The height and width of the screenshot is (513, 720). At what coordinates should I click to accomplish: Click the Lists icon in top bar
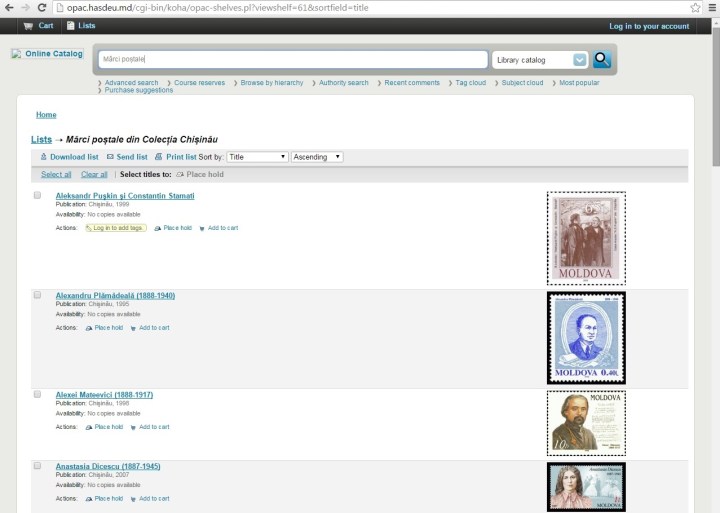[69, 26]
